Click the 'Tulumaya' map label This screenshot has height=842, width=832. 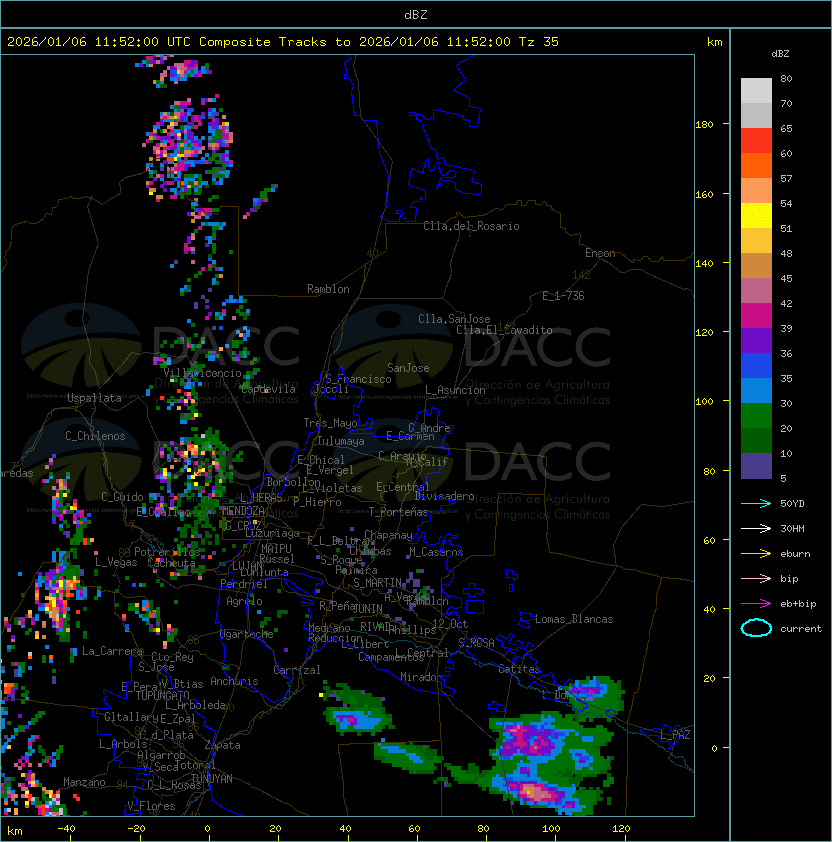[341, 441]
